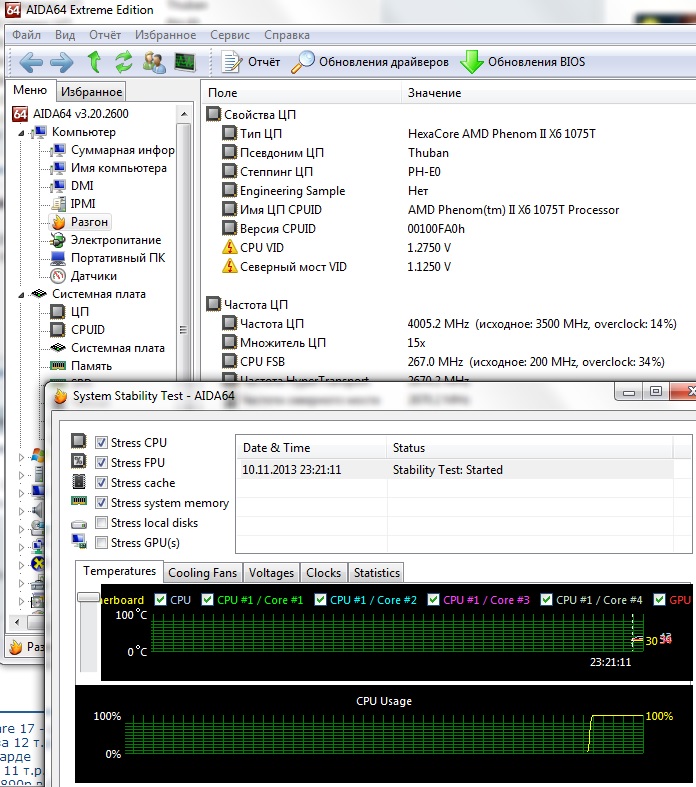The image size is (696, 787).
Task: Open the Избранное menu in menu bar
Action: point(165,35)
